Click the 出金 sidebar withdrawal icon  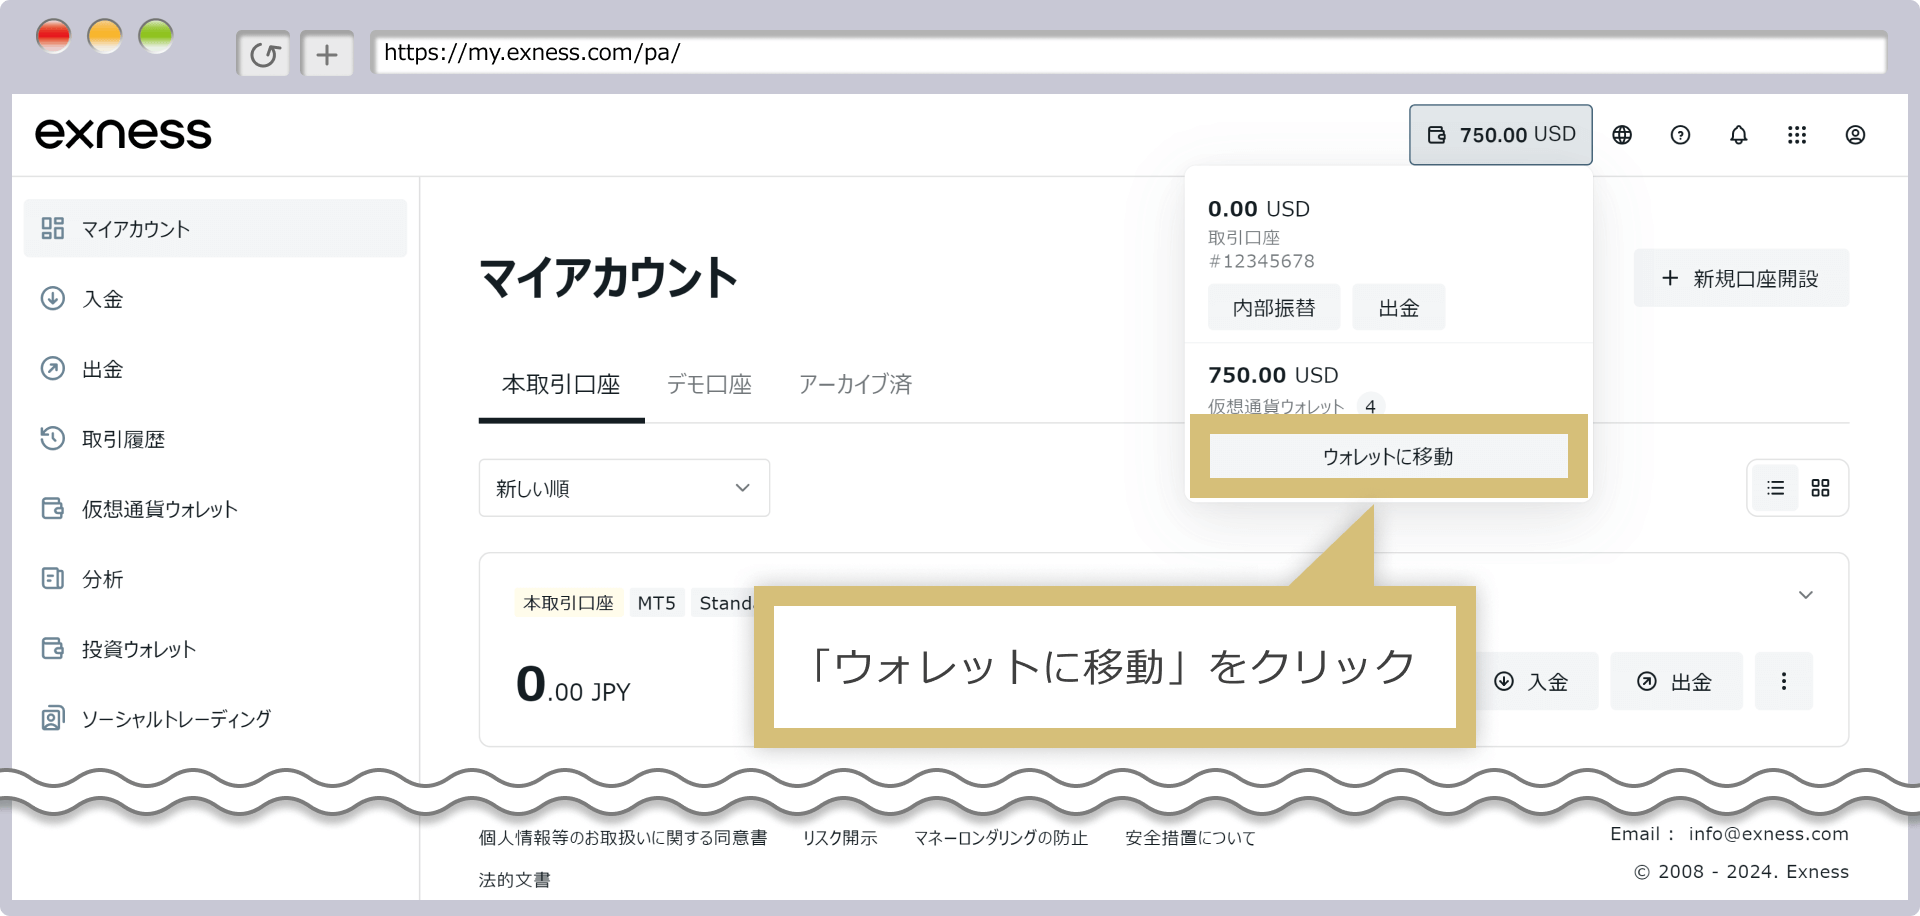(53, 368)
